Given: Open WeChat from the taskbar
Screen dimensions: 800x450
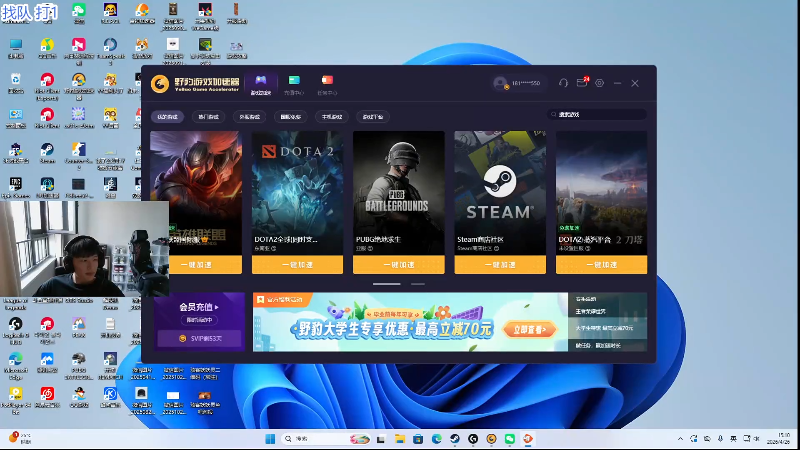Looking at the screenshot, I should click(510, 439).
